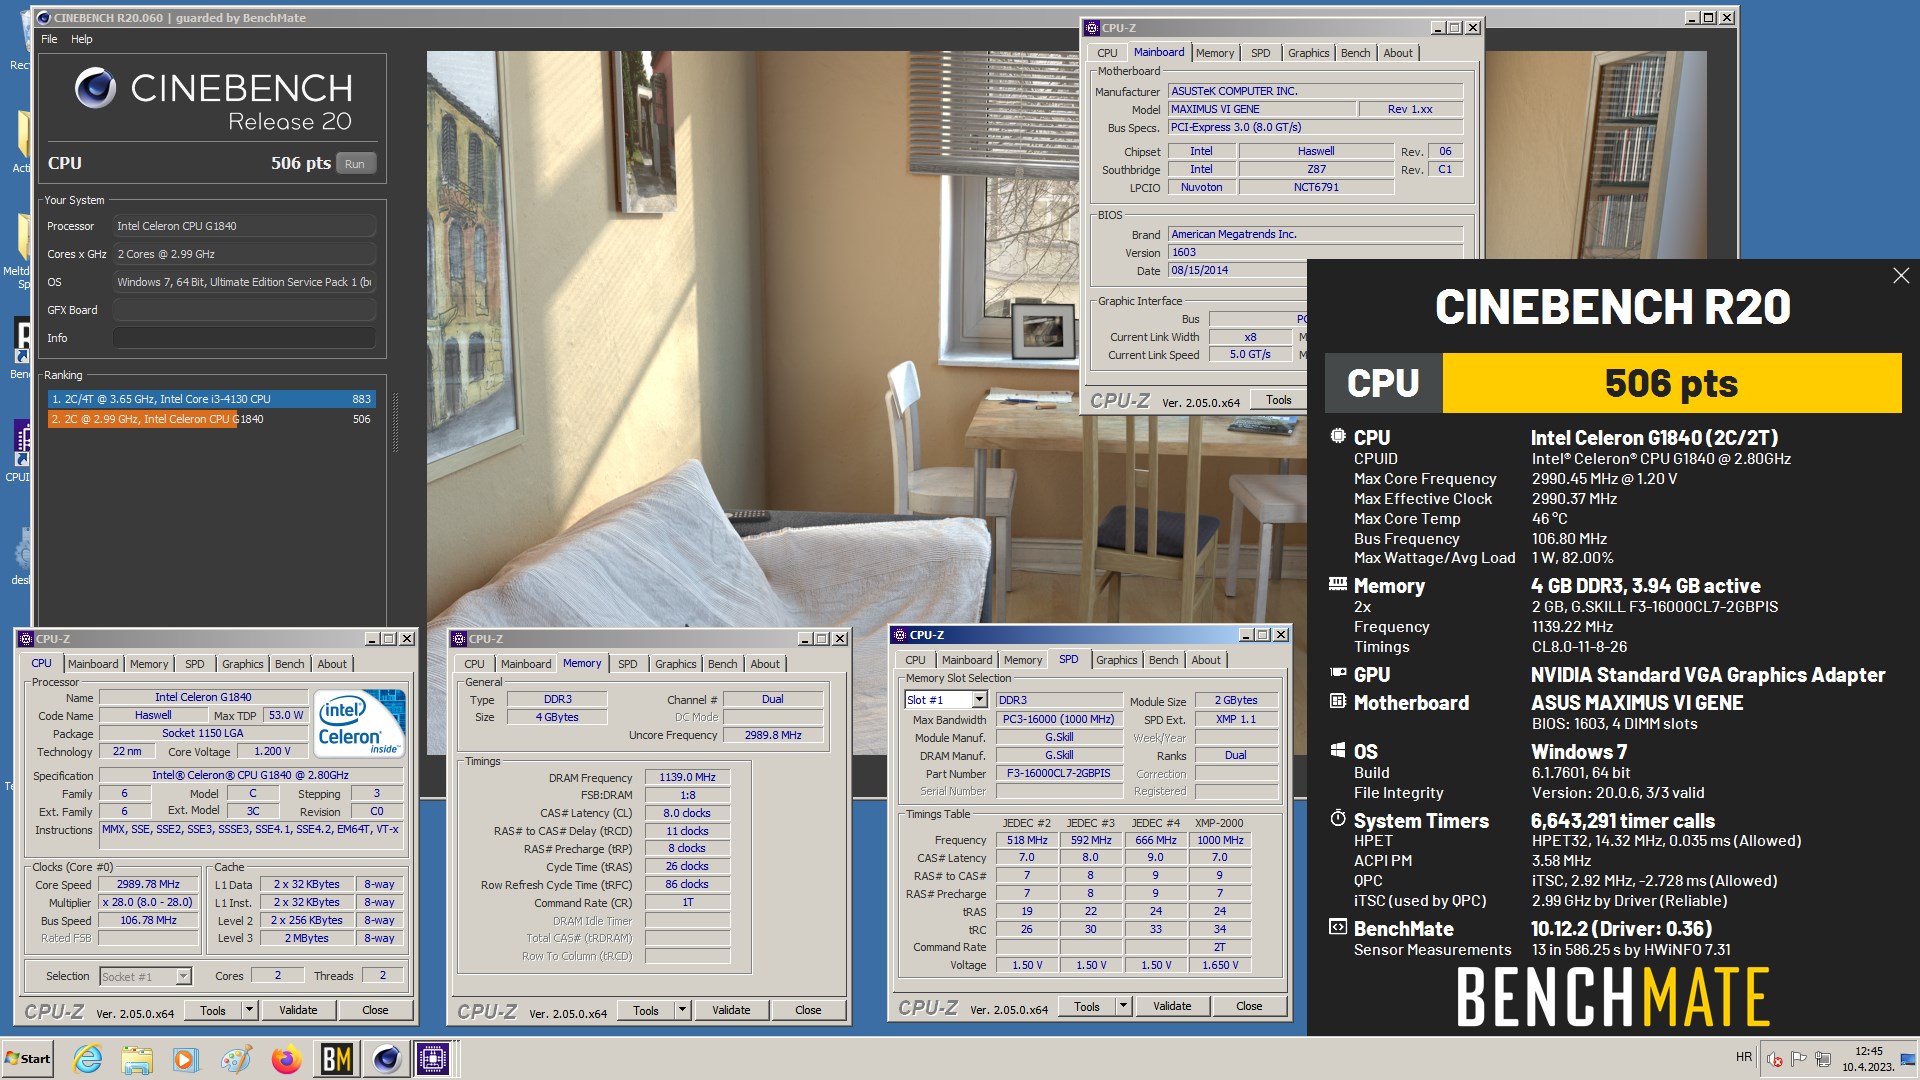
Task: Click Tools in the CPU tab CPU-Z window
Action: click(x=213, y=1011)
